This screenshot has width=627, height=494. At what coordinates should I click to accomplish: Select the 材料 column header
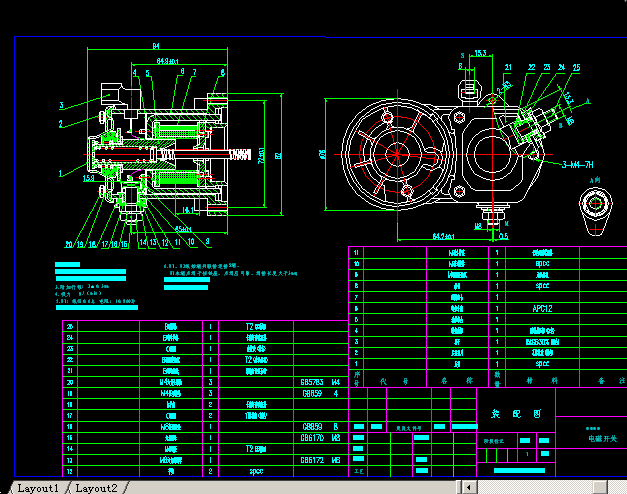(x=542, y=381)
